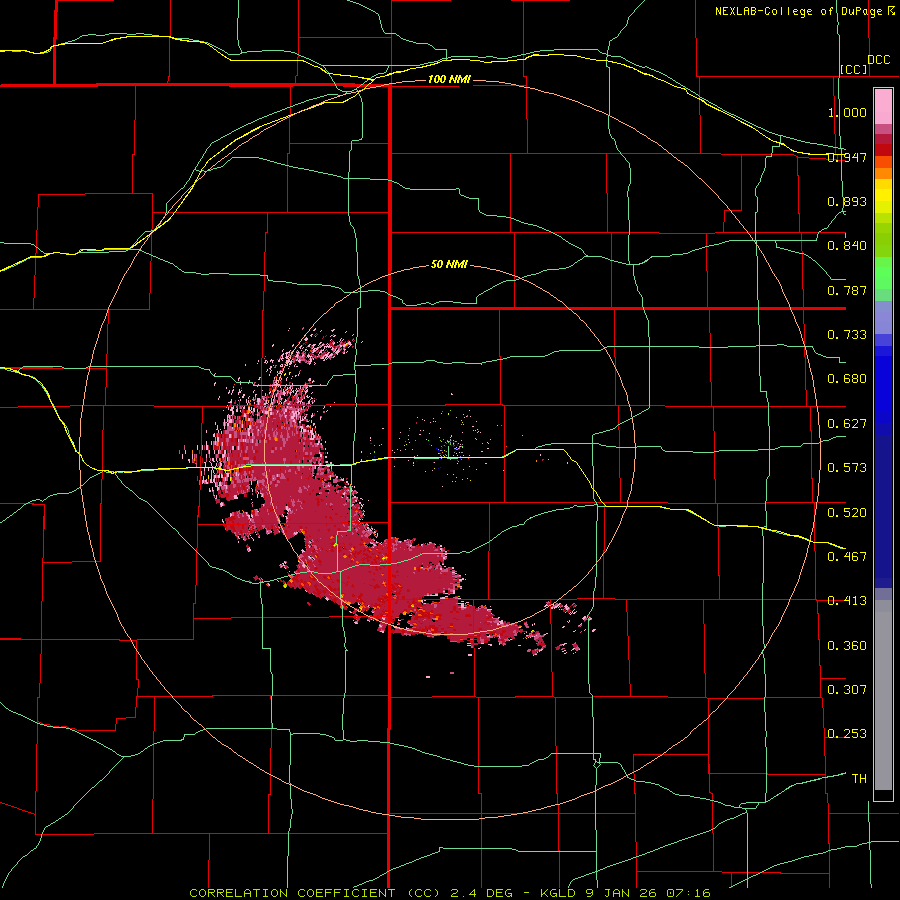Click the 0.253 scale value
900x900 pixels.
(847, 734)
